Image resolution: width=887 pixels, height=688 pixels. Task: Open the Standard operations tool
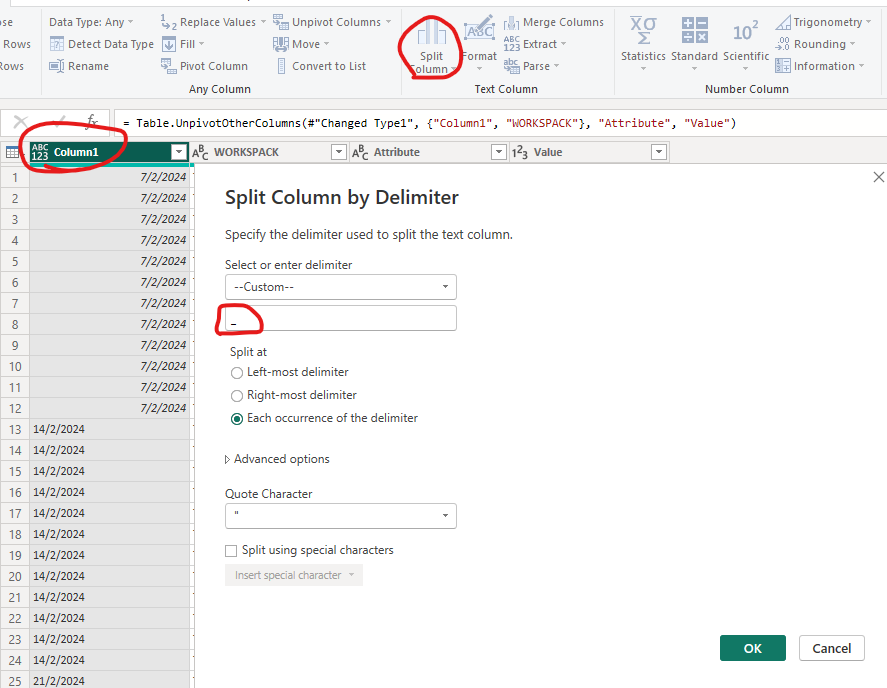(x=694, y=44)
